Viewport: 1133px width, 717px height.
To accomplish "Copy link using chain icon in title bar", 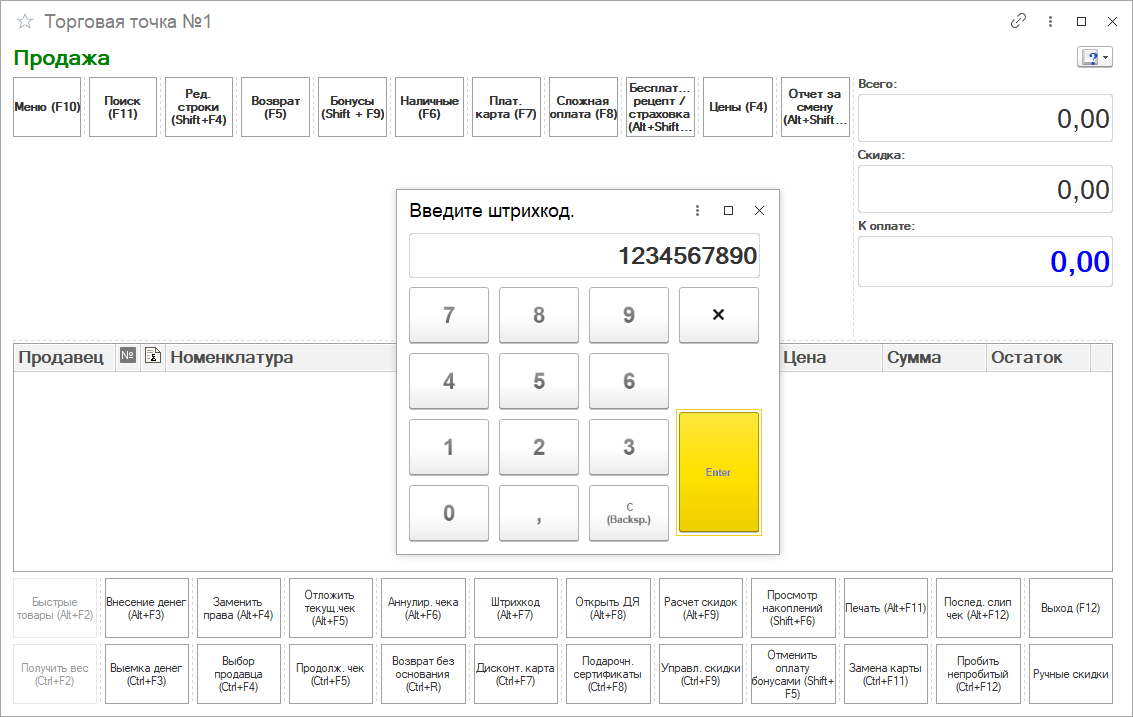I will click(1018, 21).
